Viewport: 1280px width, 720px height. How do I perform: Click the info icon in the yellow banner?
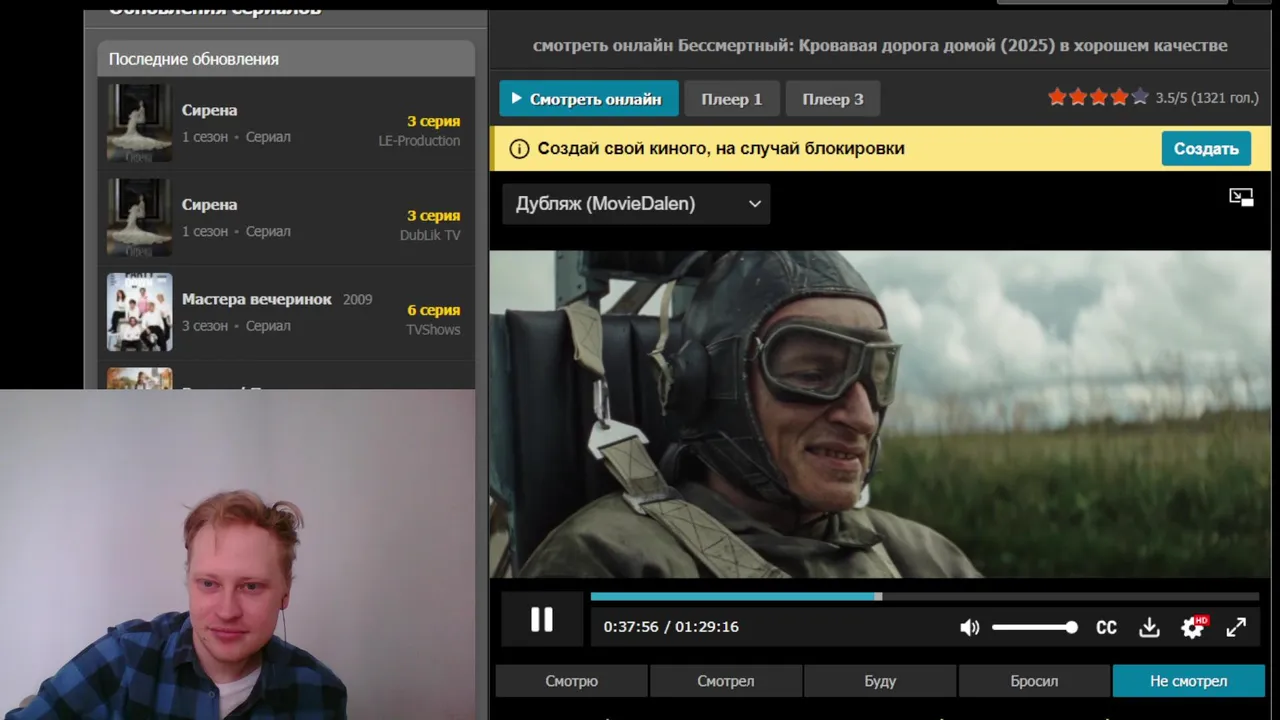[x=519, y=149]
